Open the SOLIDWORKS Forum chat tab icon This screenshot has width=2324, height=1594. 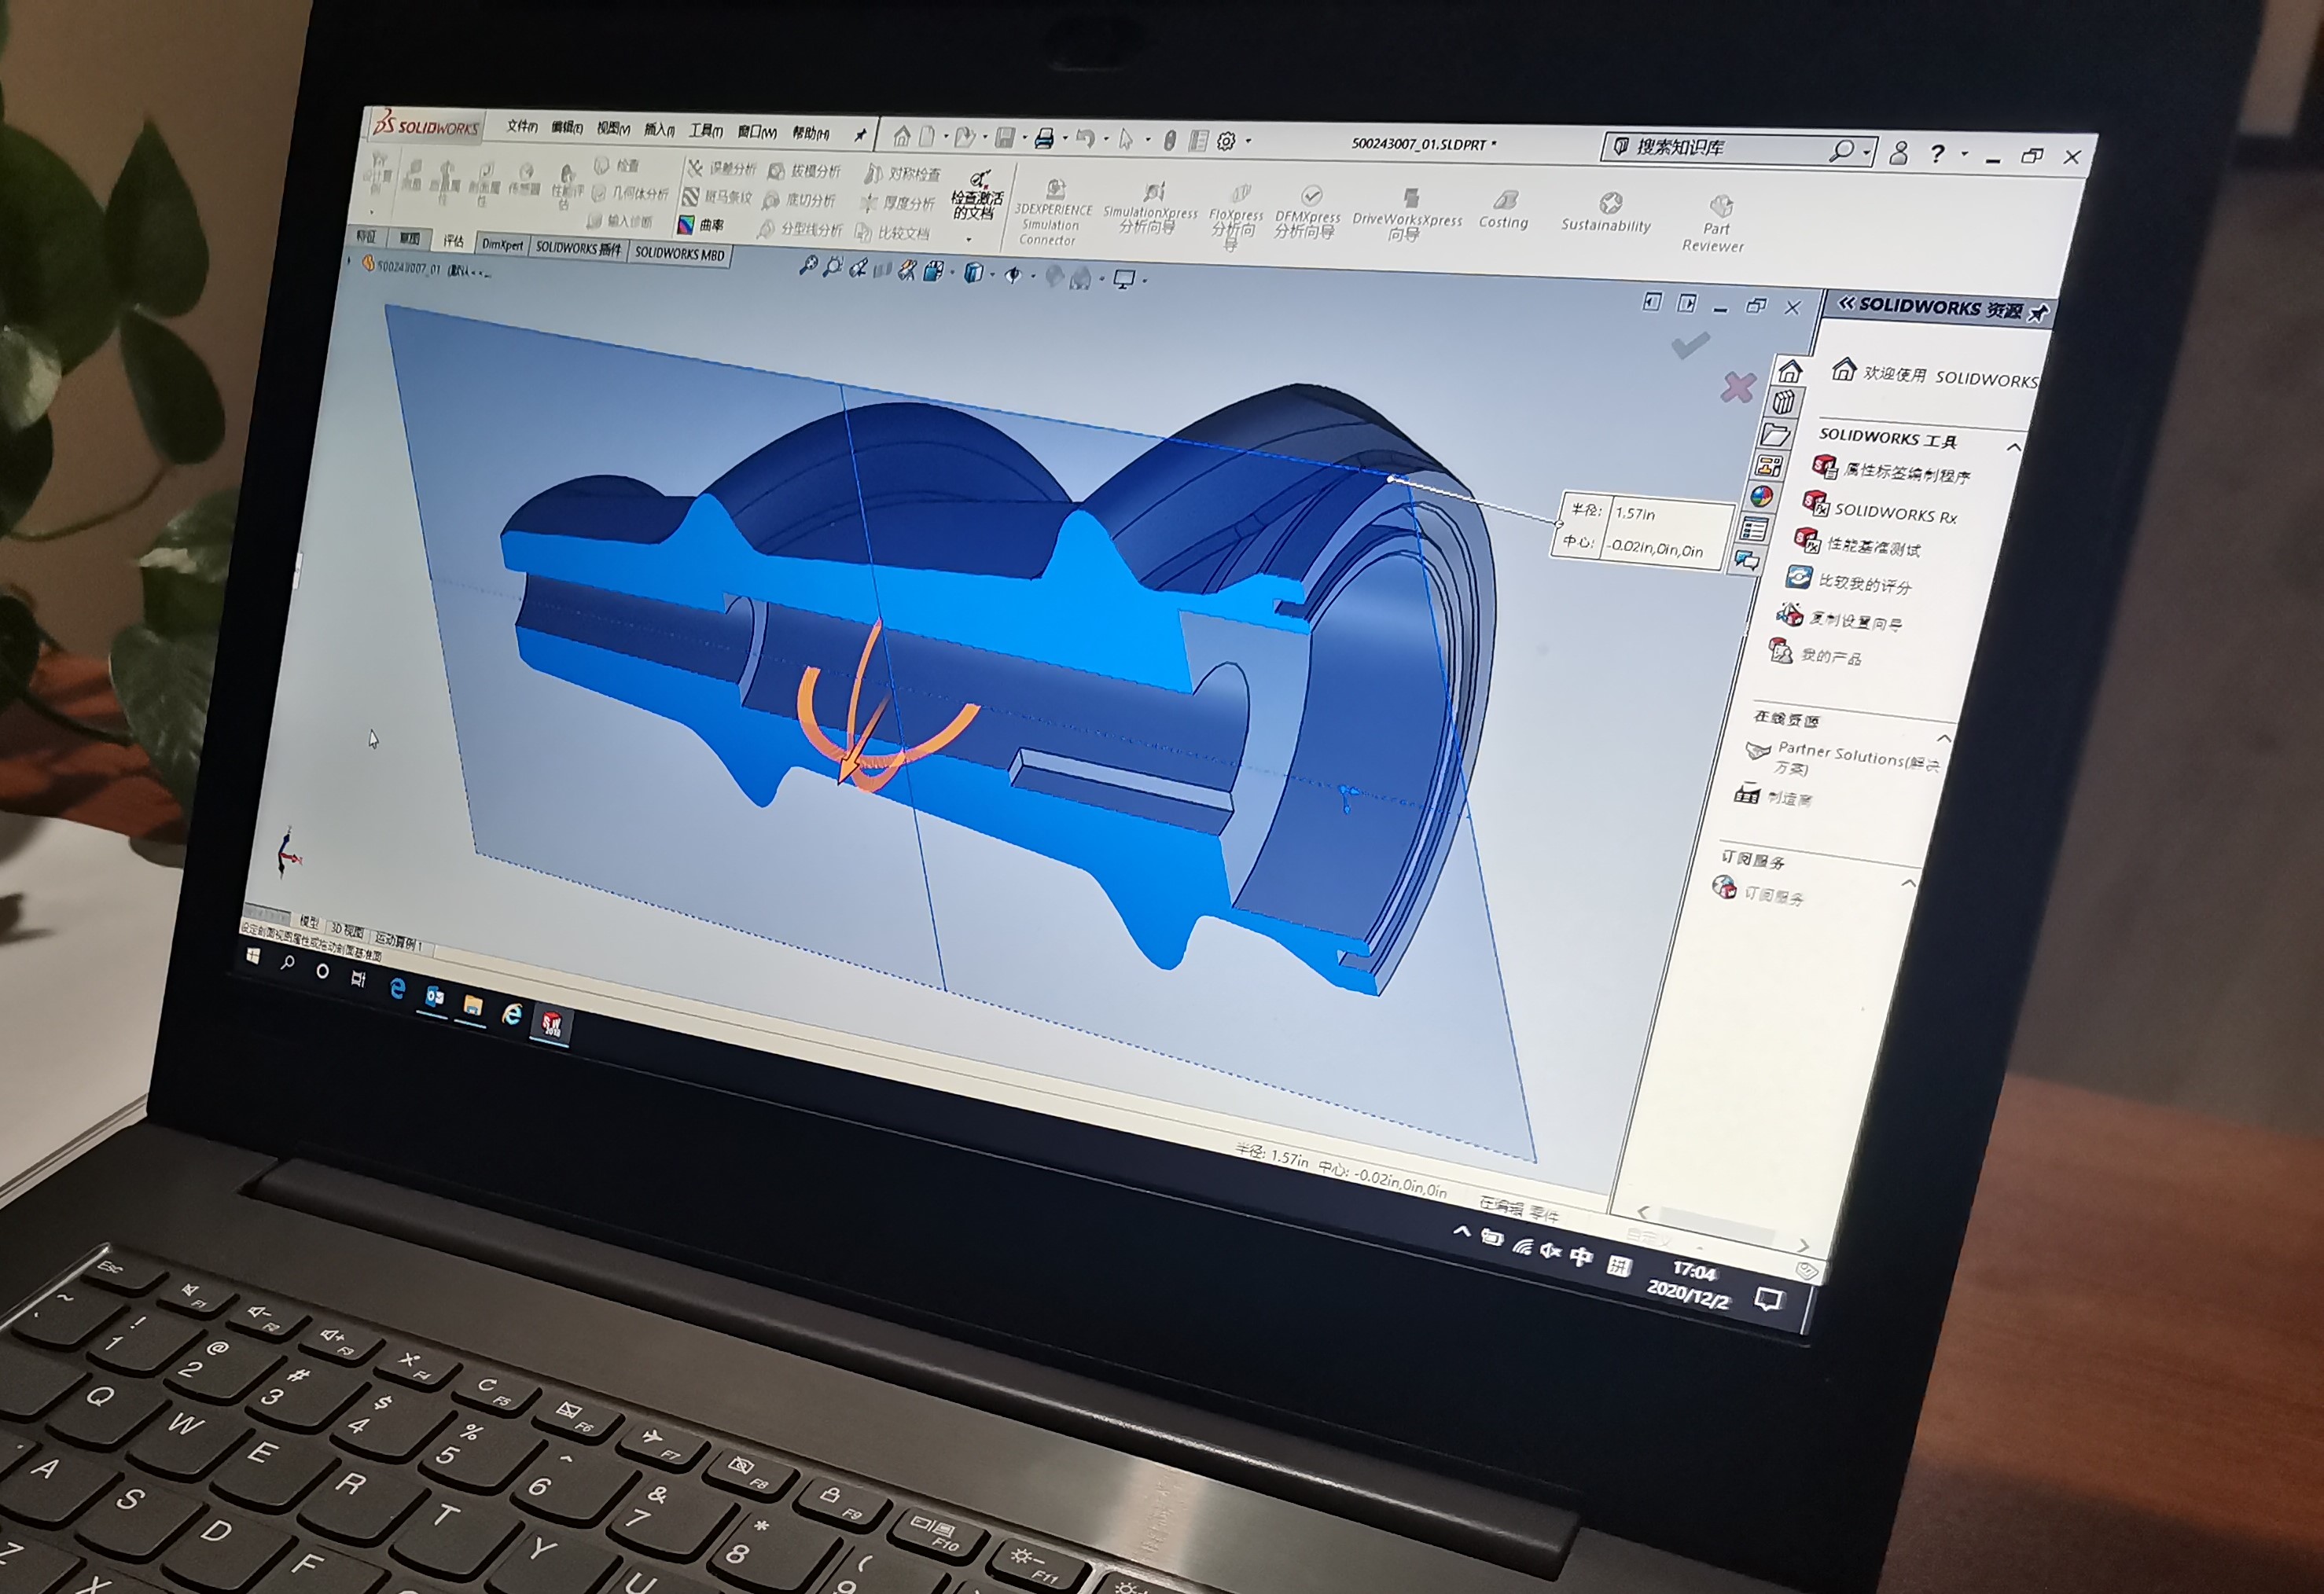(x=1747, y=560)
